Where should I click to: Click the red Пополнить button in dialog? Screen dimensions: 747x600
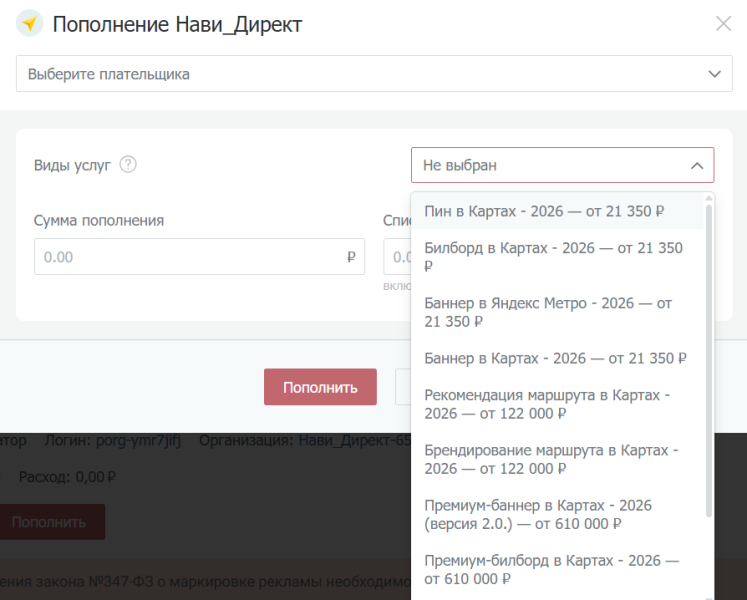(320, 387)
